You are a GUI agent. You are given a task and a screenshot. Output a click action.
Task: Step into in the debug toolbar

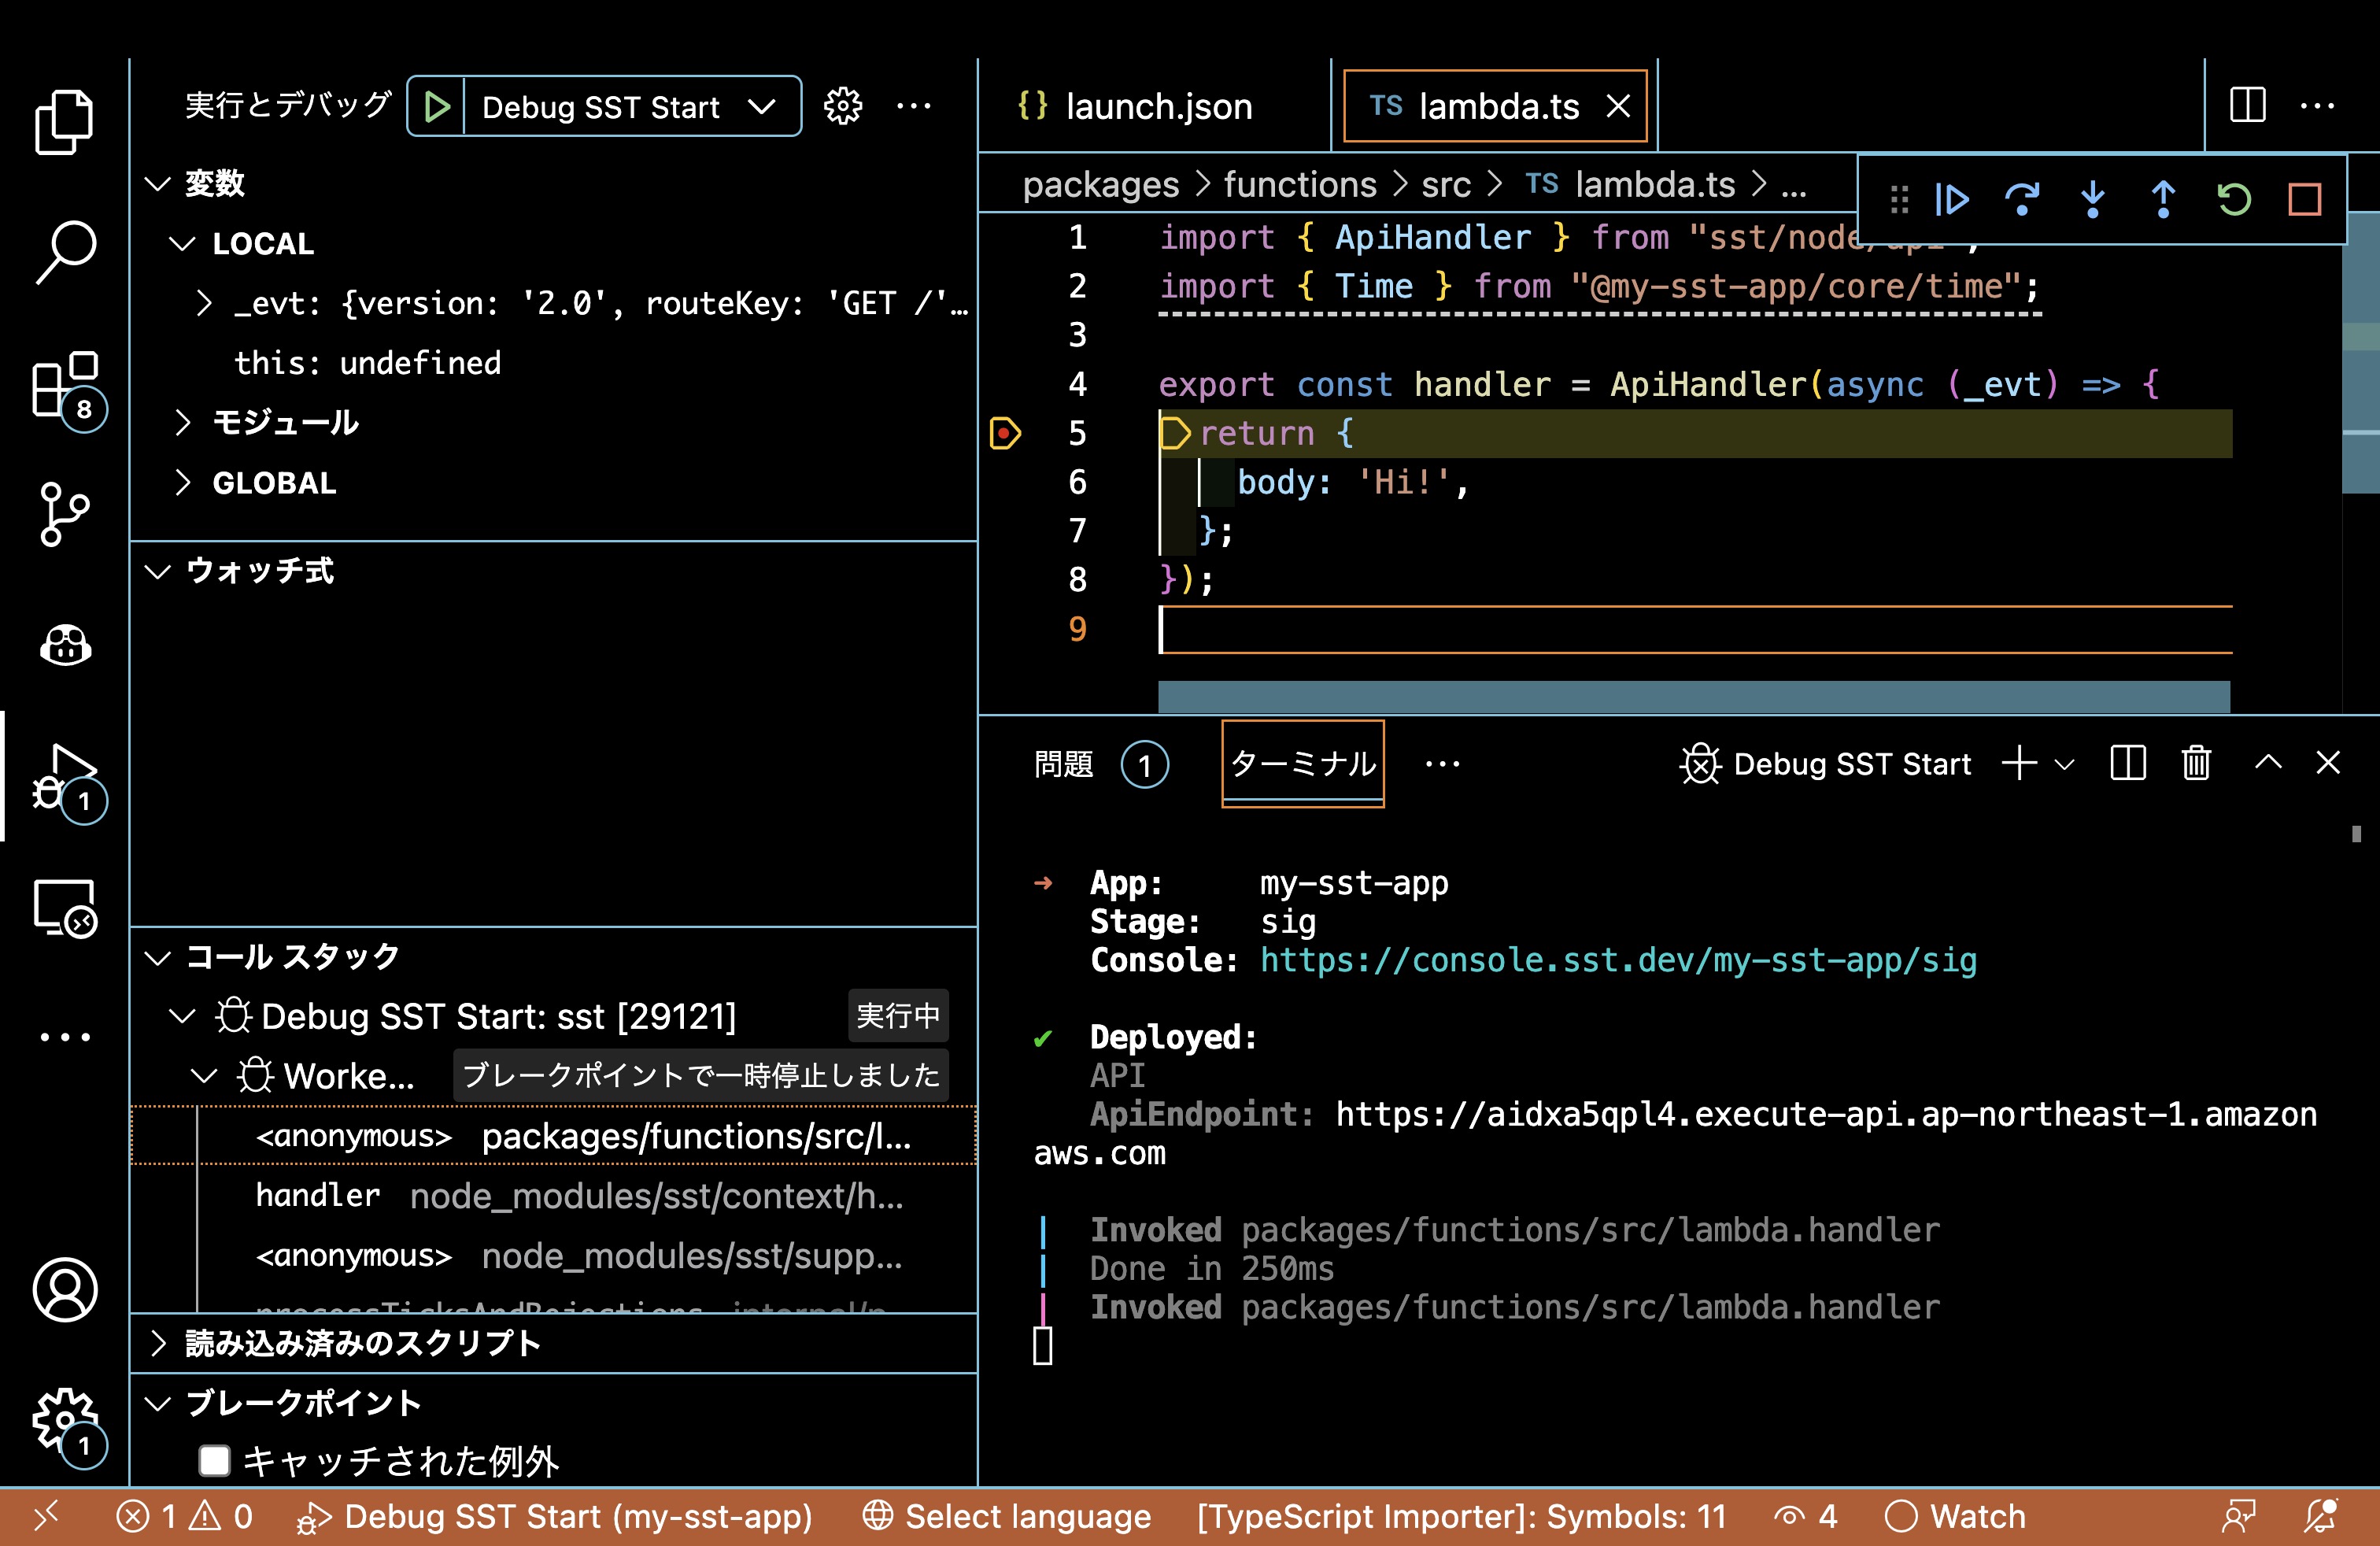(2093, 200)
